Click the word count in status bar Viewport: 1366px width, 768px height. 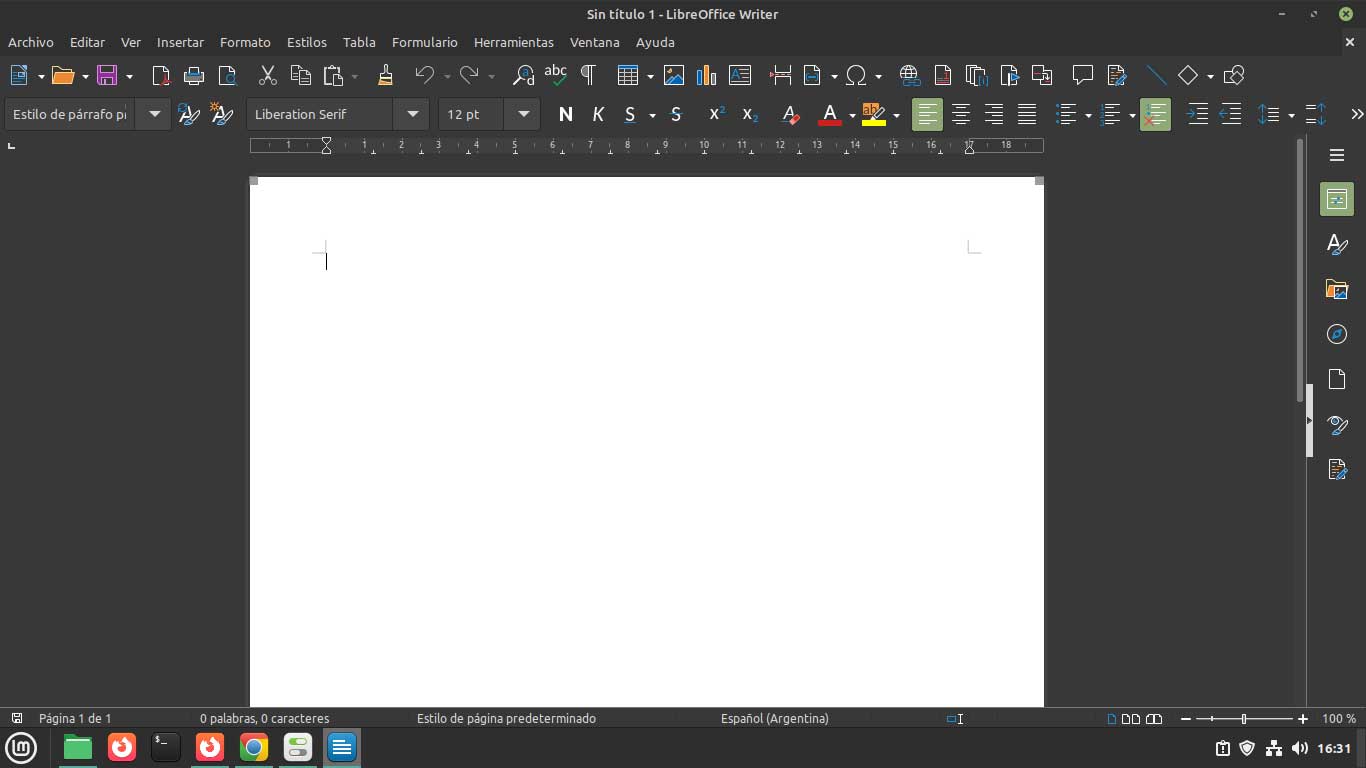pyautogui.click(x=264, y=718)
